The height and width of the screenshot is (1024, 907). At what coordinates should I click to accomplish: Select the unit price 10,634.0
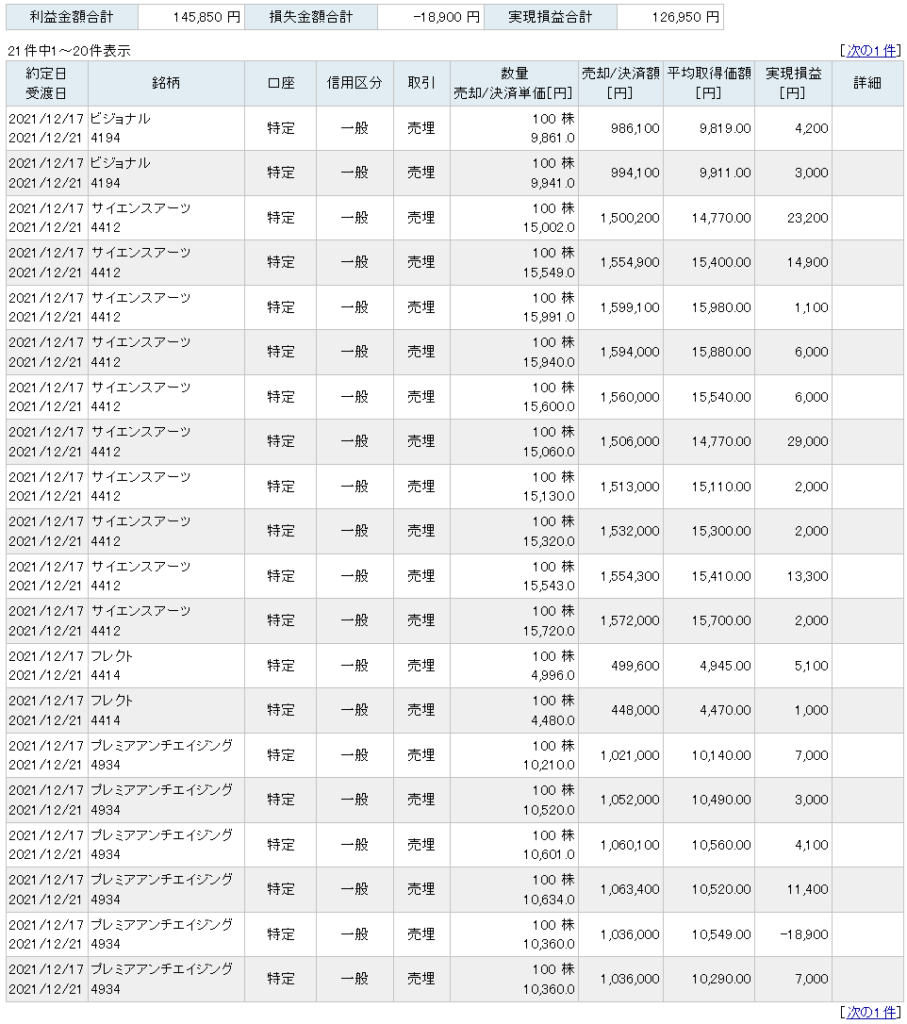pos(549,900)
